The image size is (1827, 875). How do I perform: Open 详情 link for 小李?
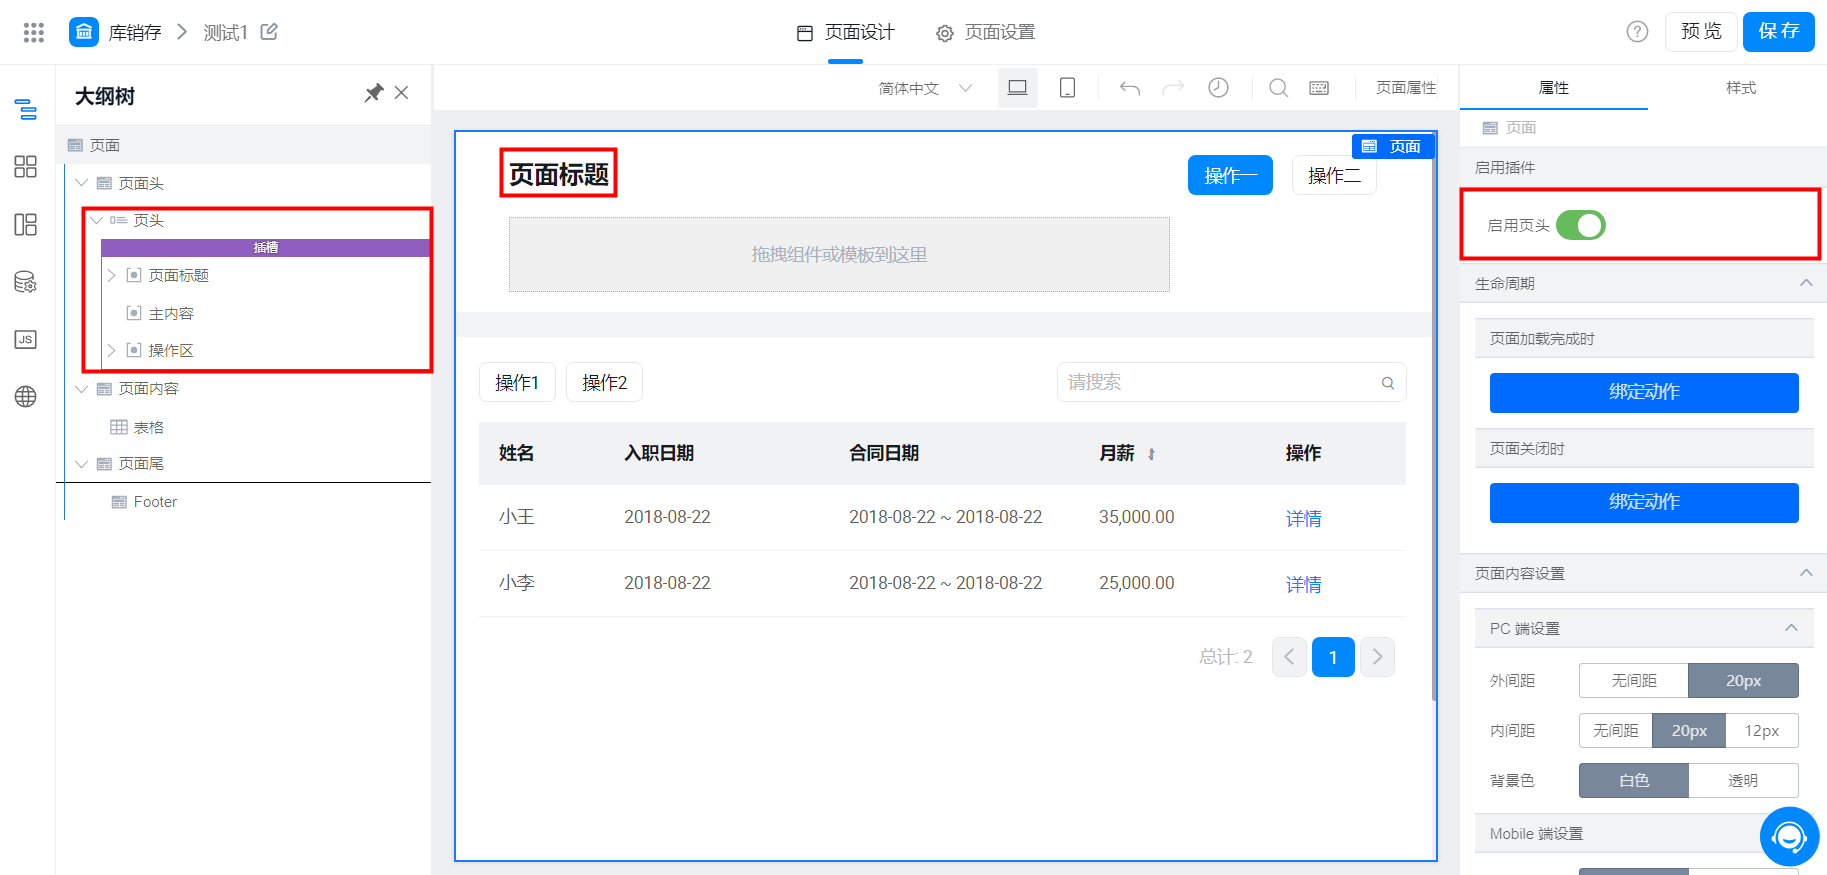point(1303,584)
